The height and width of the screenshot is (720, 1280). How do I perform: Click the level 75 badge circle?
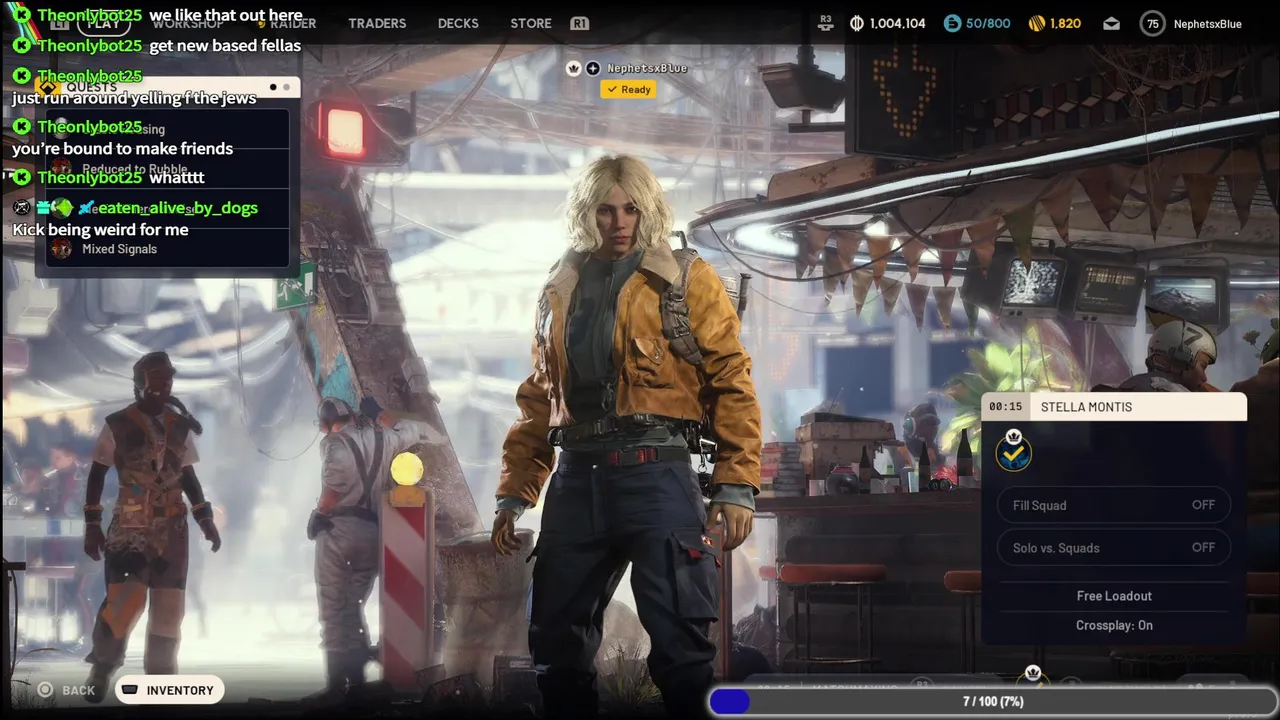point(1153,24)
